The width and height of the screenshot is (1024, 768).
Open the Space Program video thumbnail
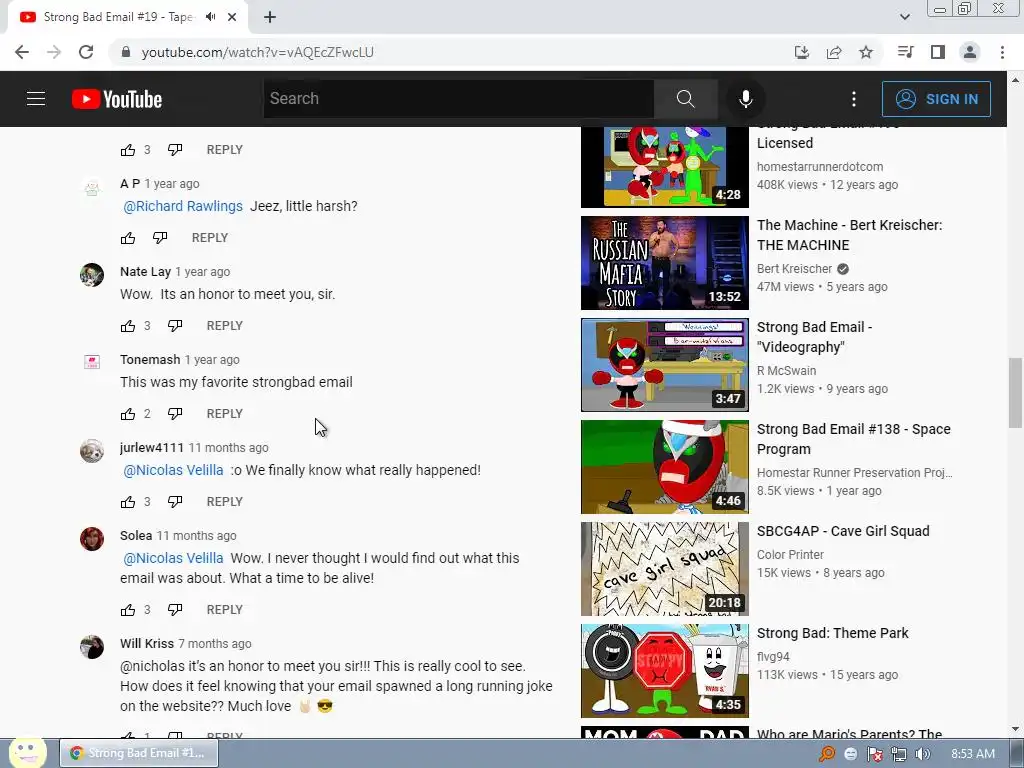click(x=665, y=467)
